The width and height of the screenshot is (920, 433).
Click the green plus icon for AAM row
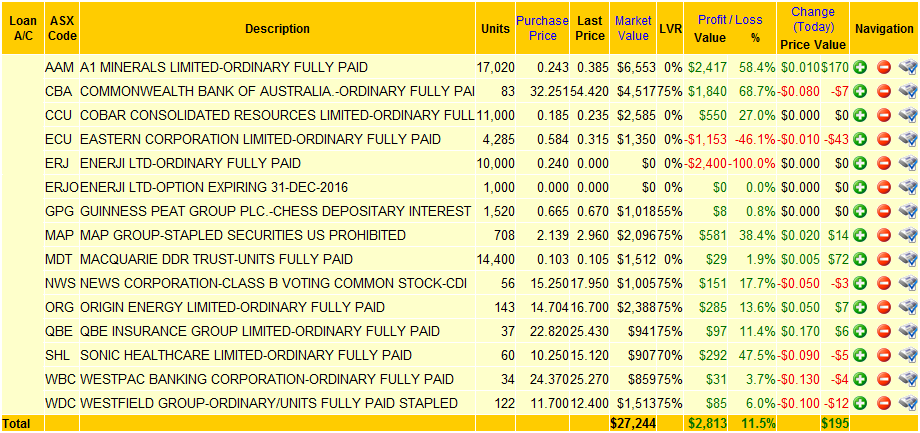click(x=860, y=67)
